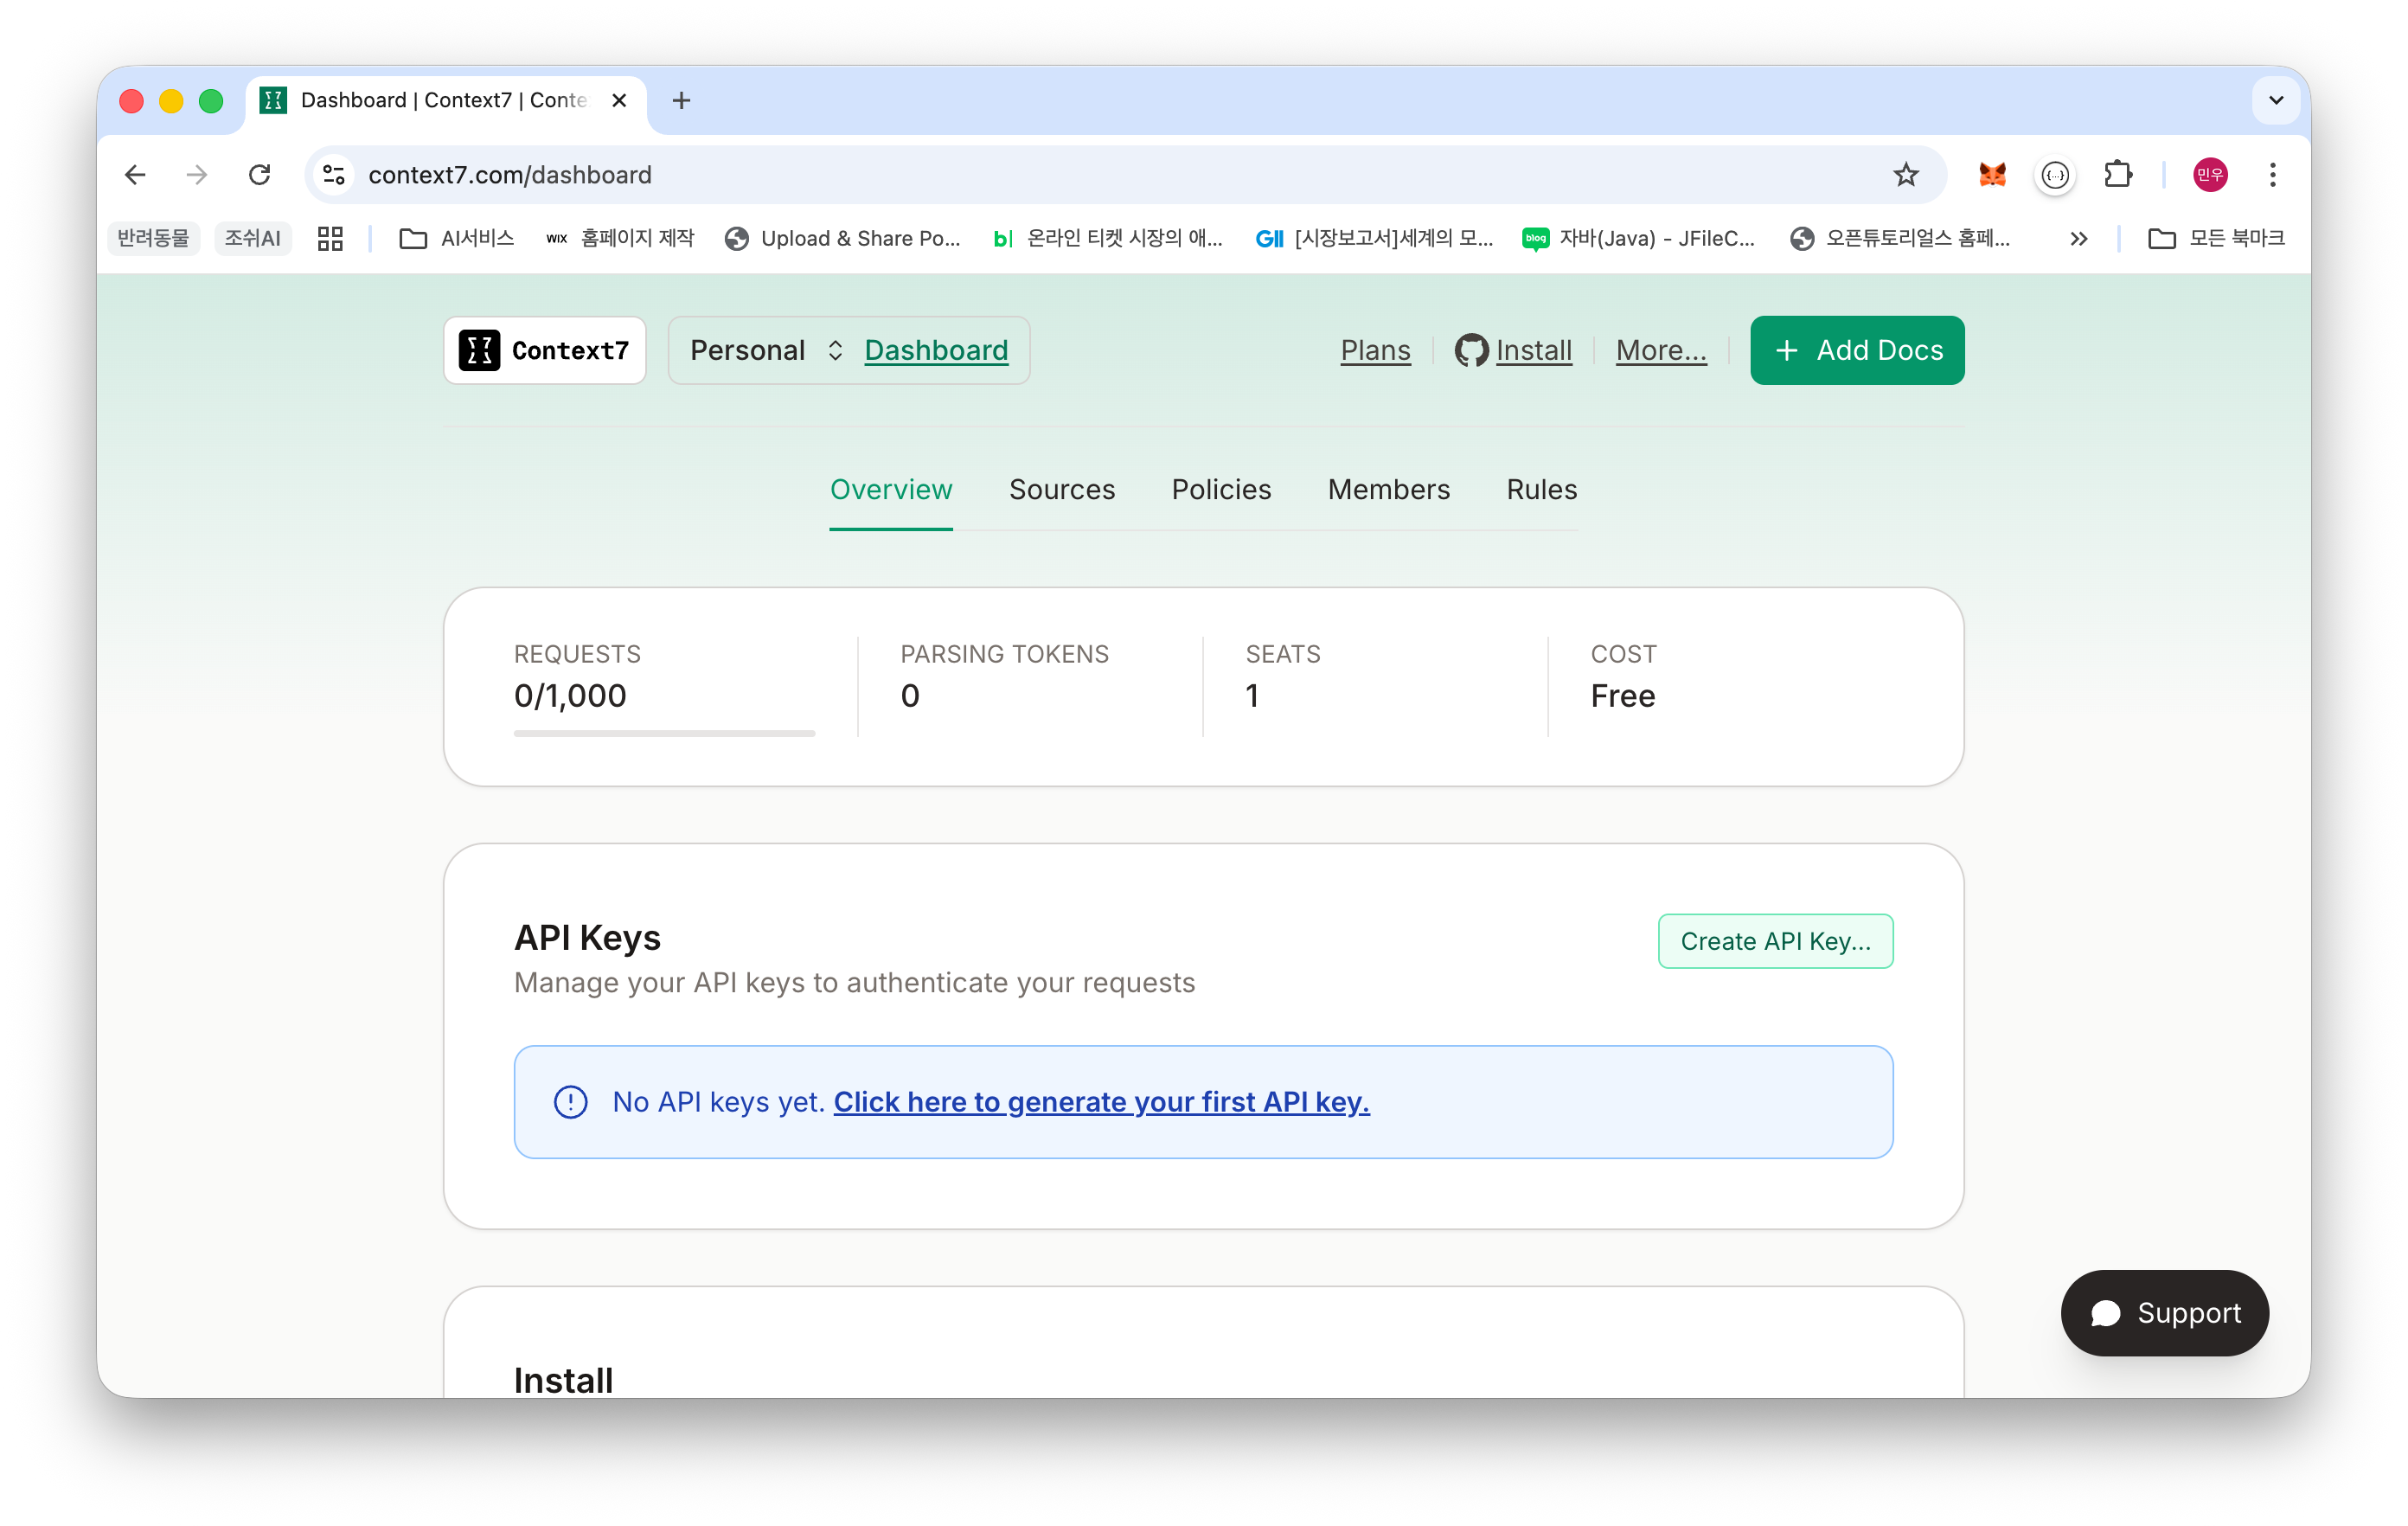
Task: Open the Plans link
Action: (1375, 350)
